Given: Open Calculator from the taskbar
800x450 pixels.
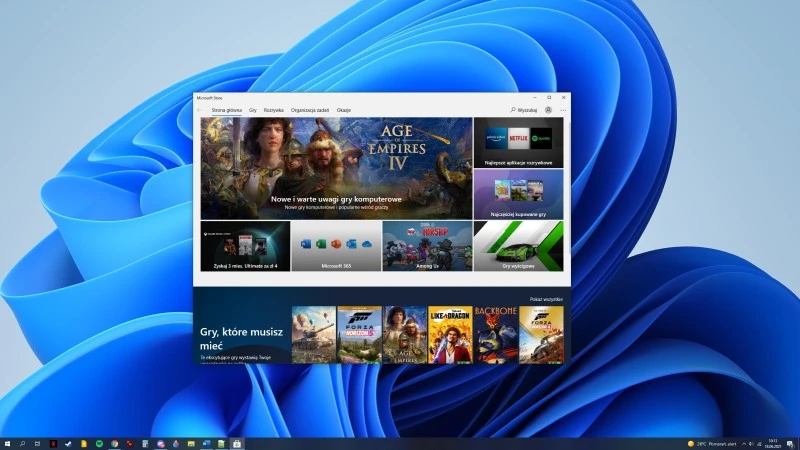Looking at the screenshot, I should click(145, 444).
